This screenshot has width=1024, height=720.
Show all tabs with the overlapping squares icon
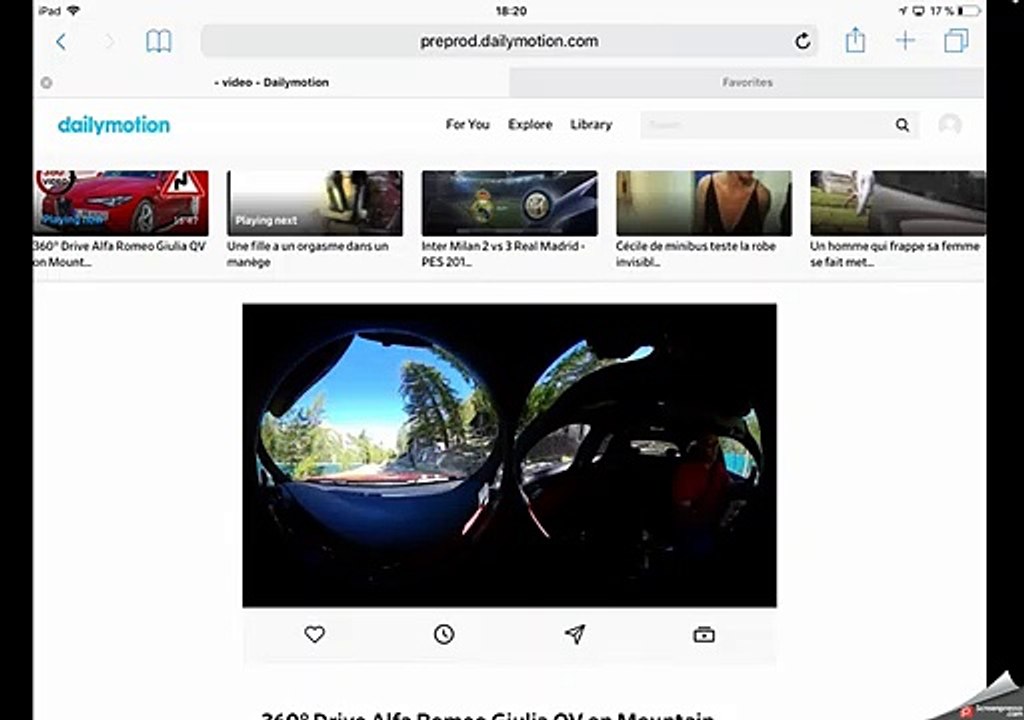956,41
